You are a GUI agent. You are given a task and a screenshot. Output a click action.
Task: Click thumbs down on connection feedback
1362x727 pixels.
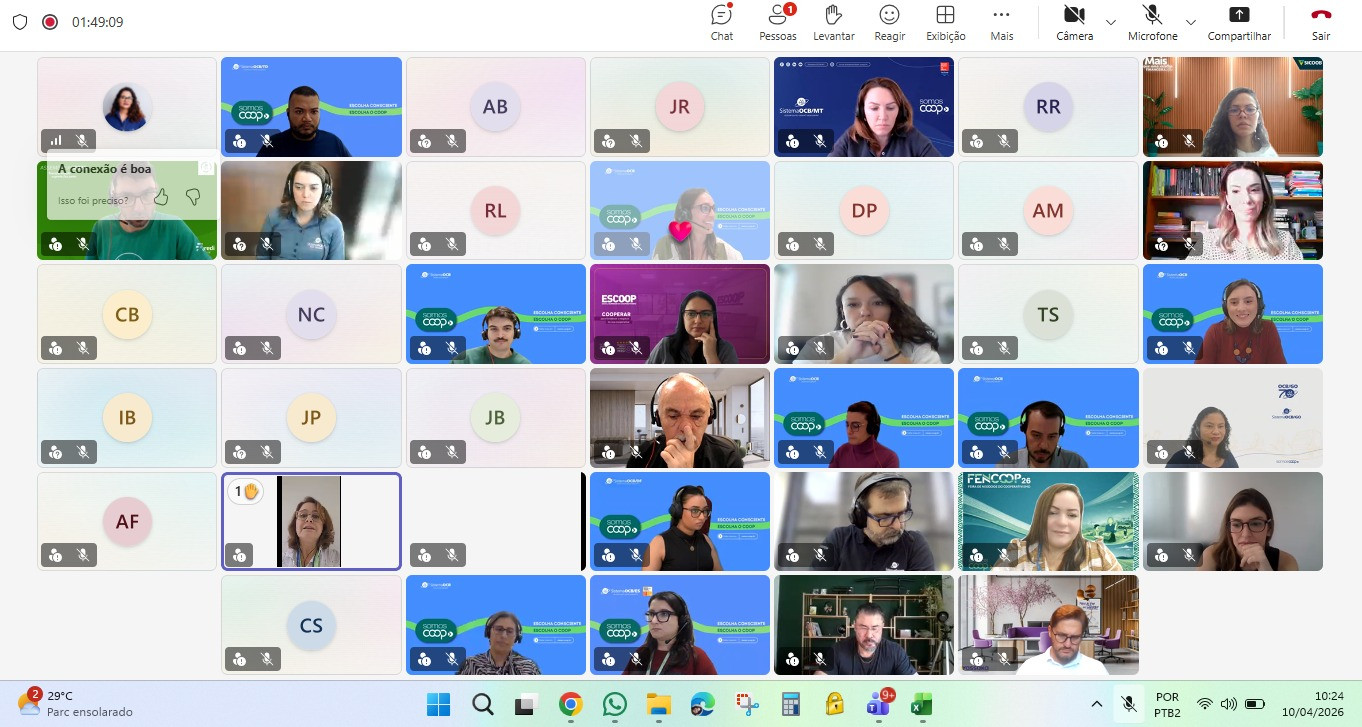(193, 197)
